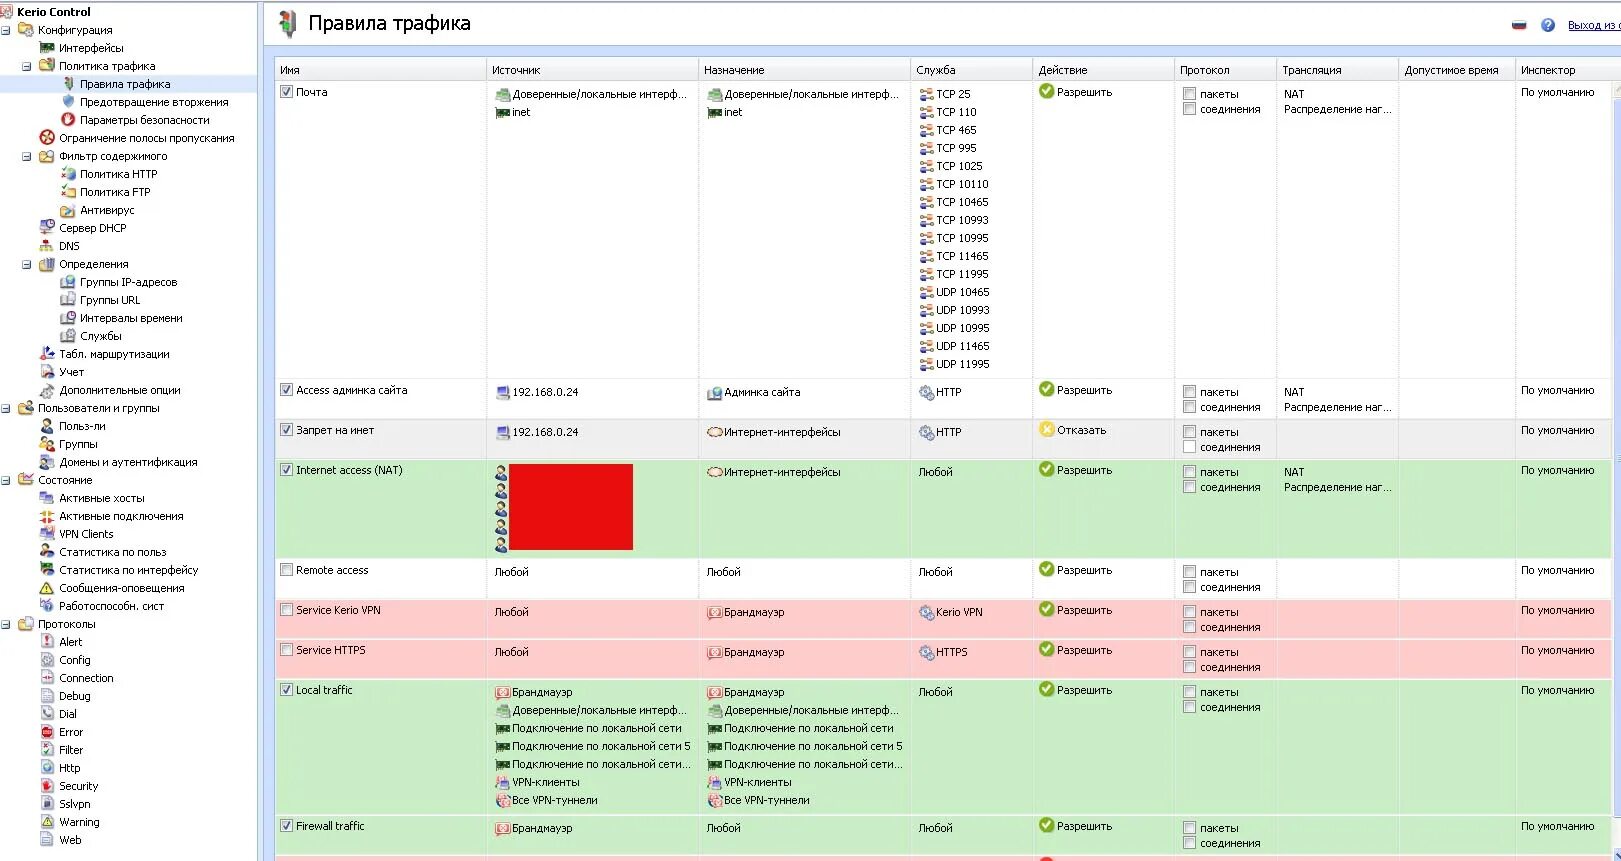Click the Intrusion prevention shield icon
Viewport: 1621px width, 861px height.
[68, 102]
